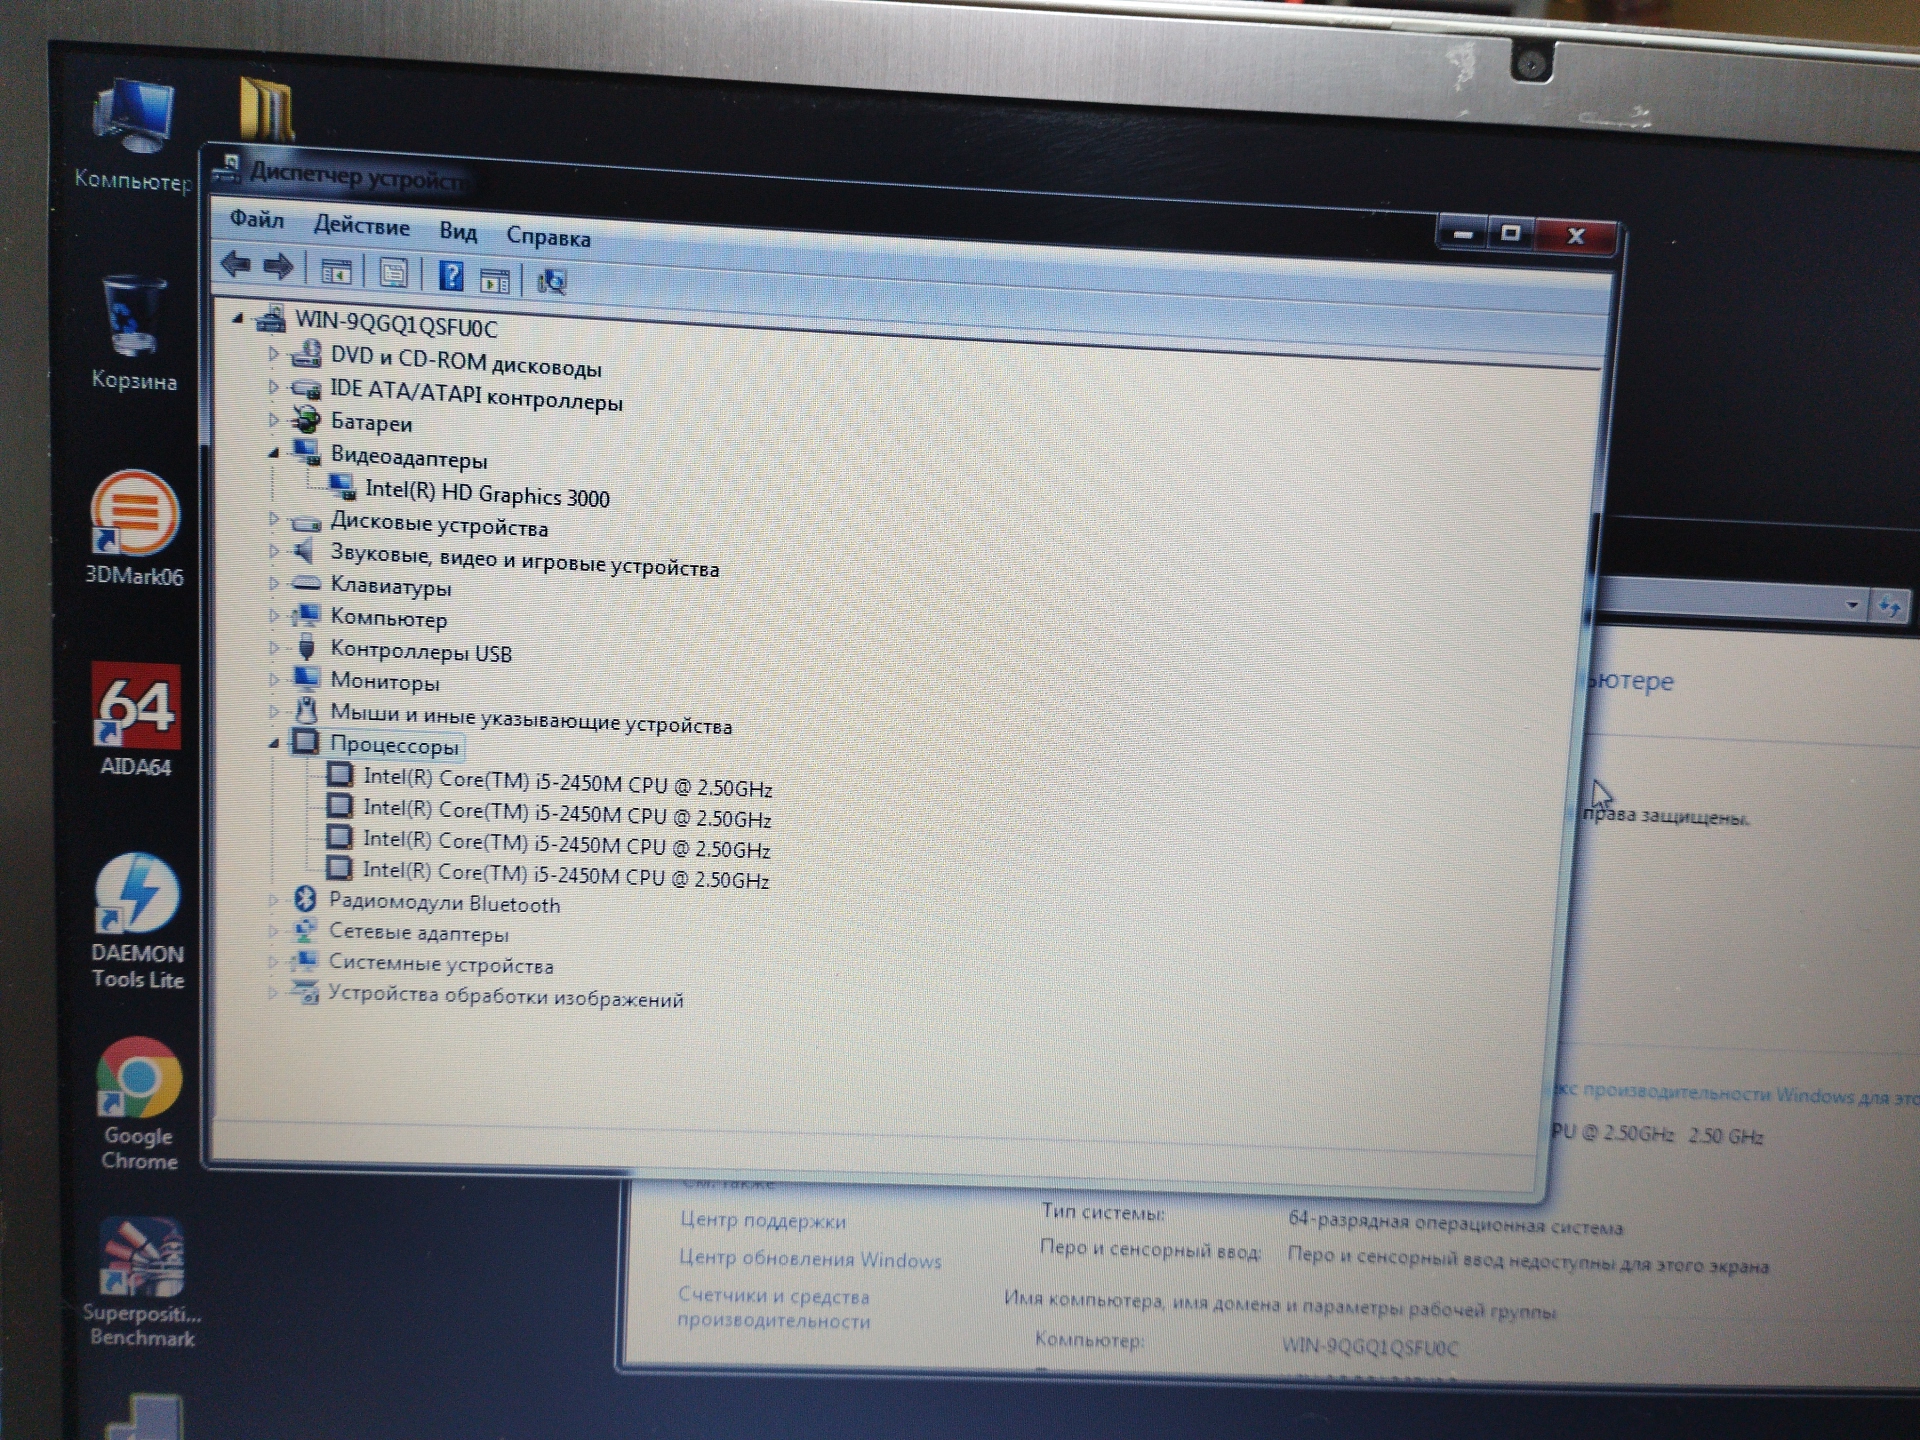Click the Видеоадаптеры display adapter icon

[305, 453]
